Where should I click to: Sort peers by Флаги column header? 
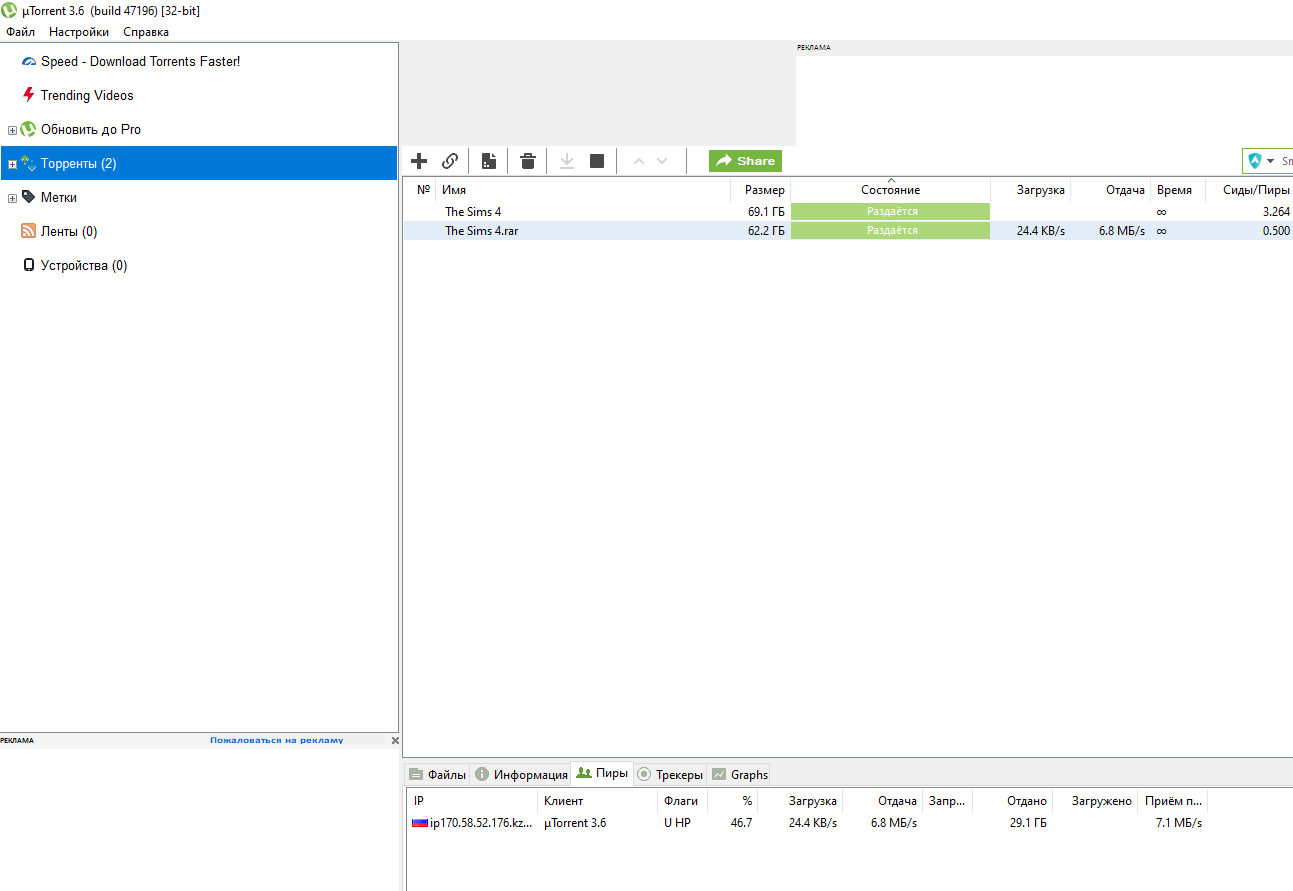(x=683, y=801)
